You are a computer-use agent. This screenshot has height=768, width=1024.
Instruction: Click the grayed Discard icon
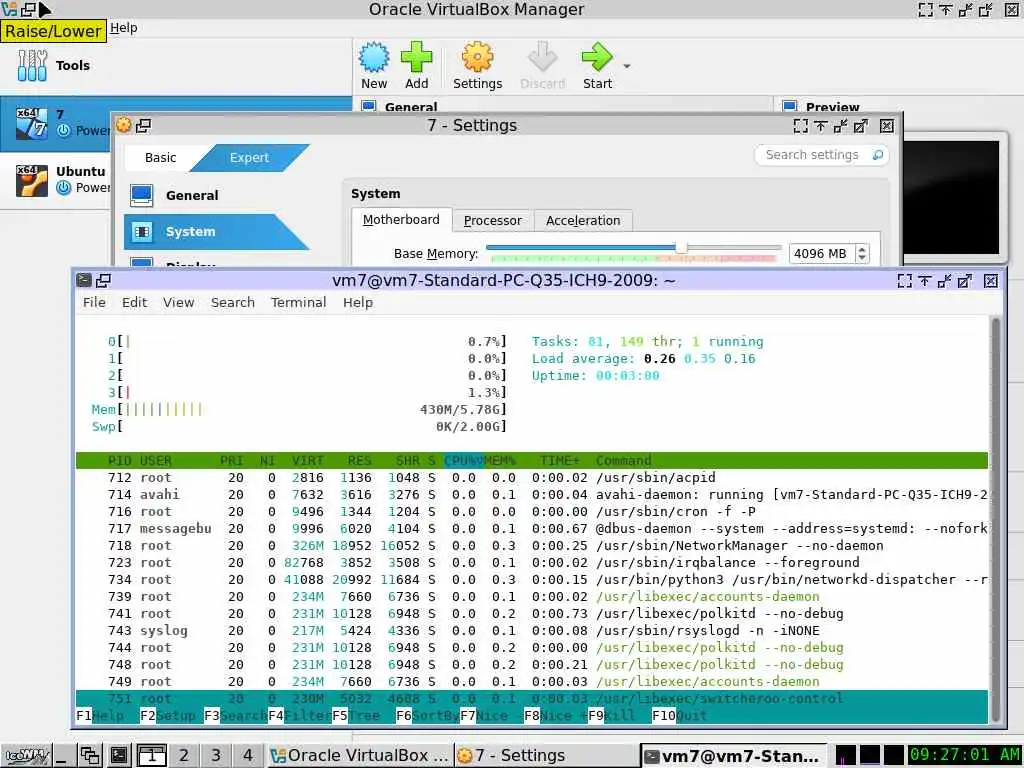point(542,57)
